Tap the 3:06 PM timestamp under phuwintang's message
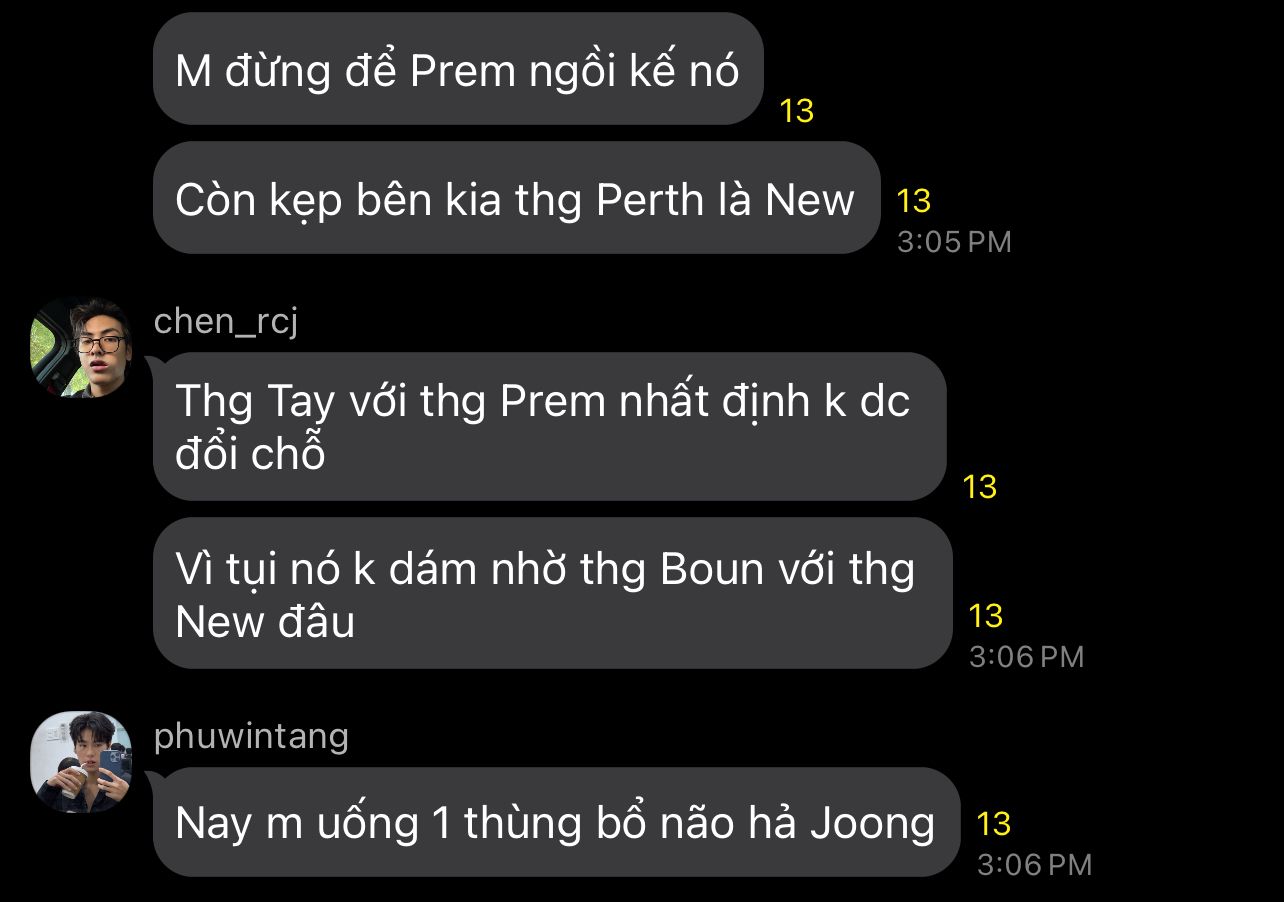This screenshot has width=1284, height=902. [x=1034, y=865]
